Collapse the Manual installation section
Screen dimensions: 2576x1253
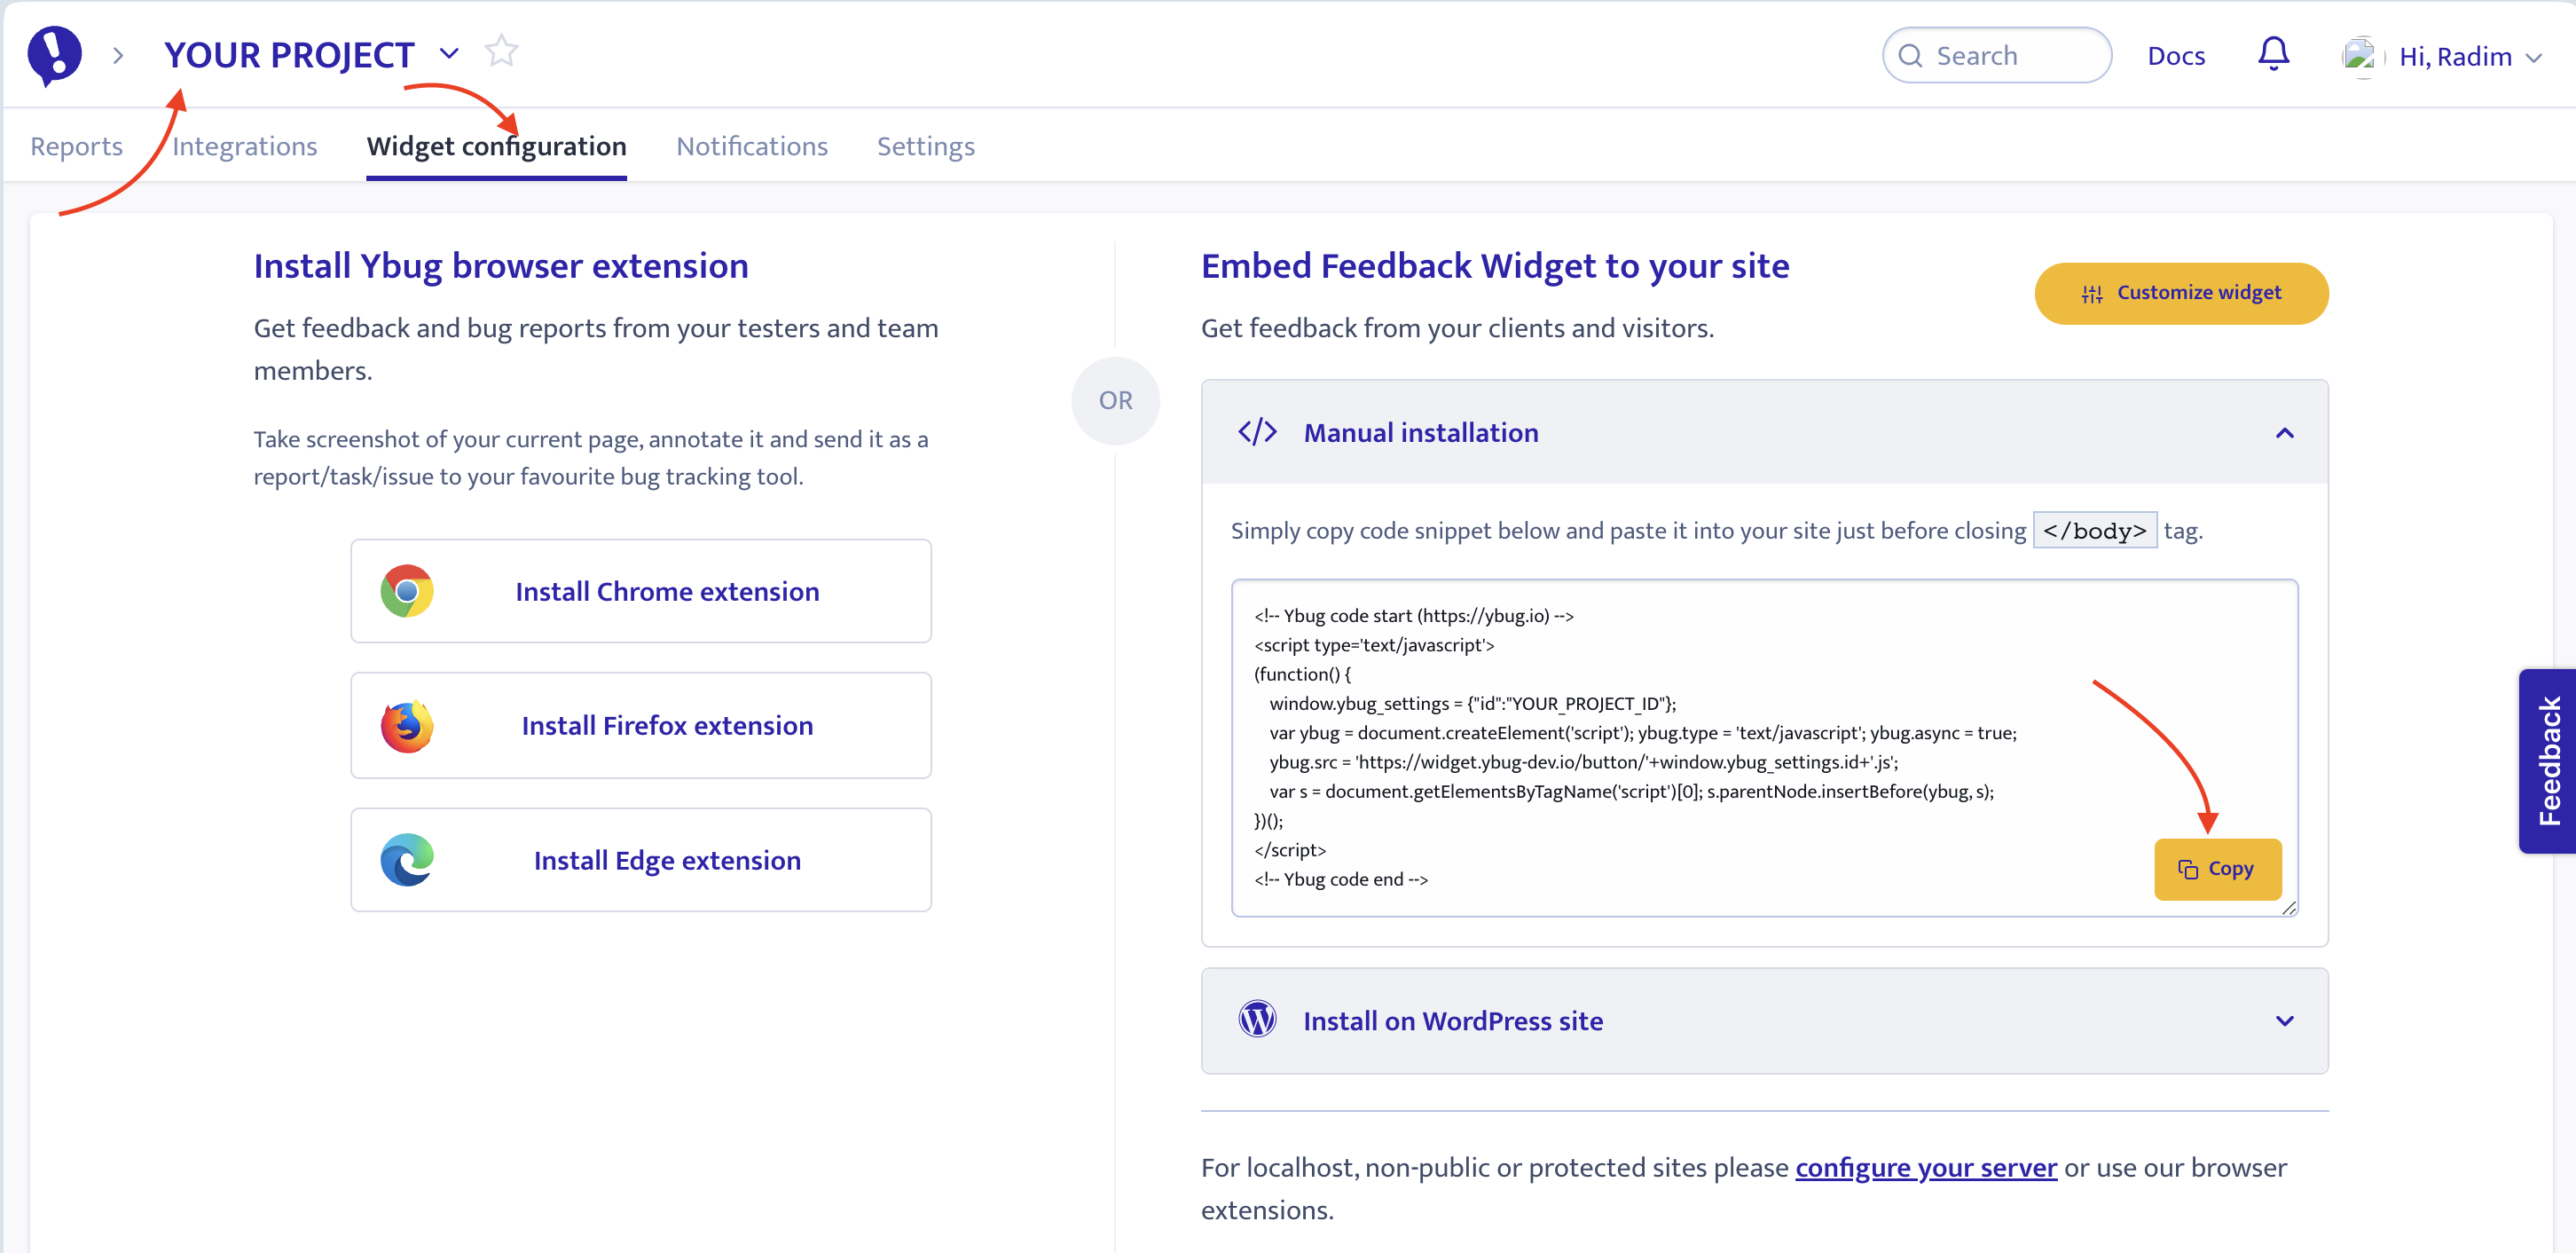pyautogui.click(x=2284, y=433)
